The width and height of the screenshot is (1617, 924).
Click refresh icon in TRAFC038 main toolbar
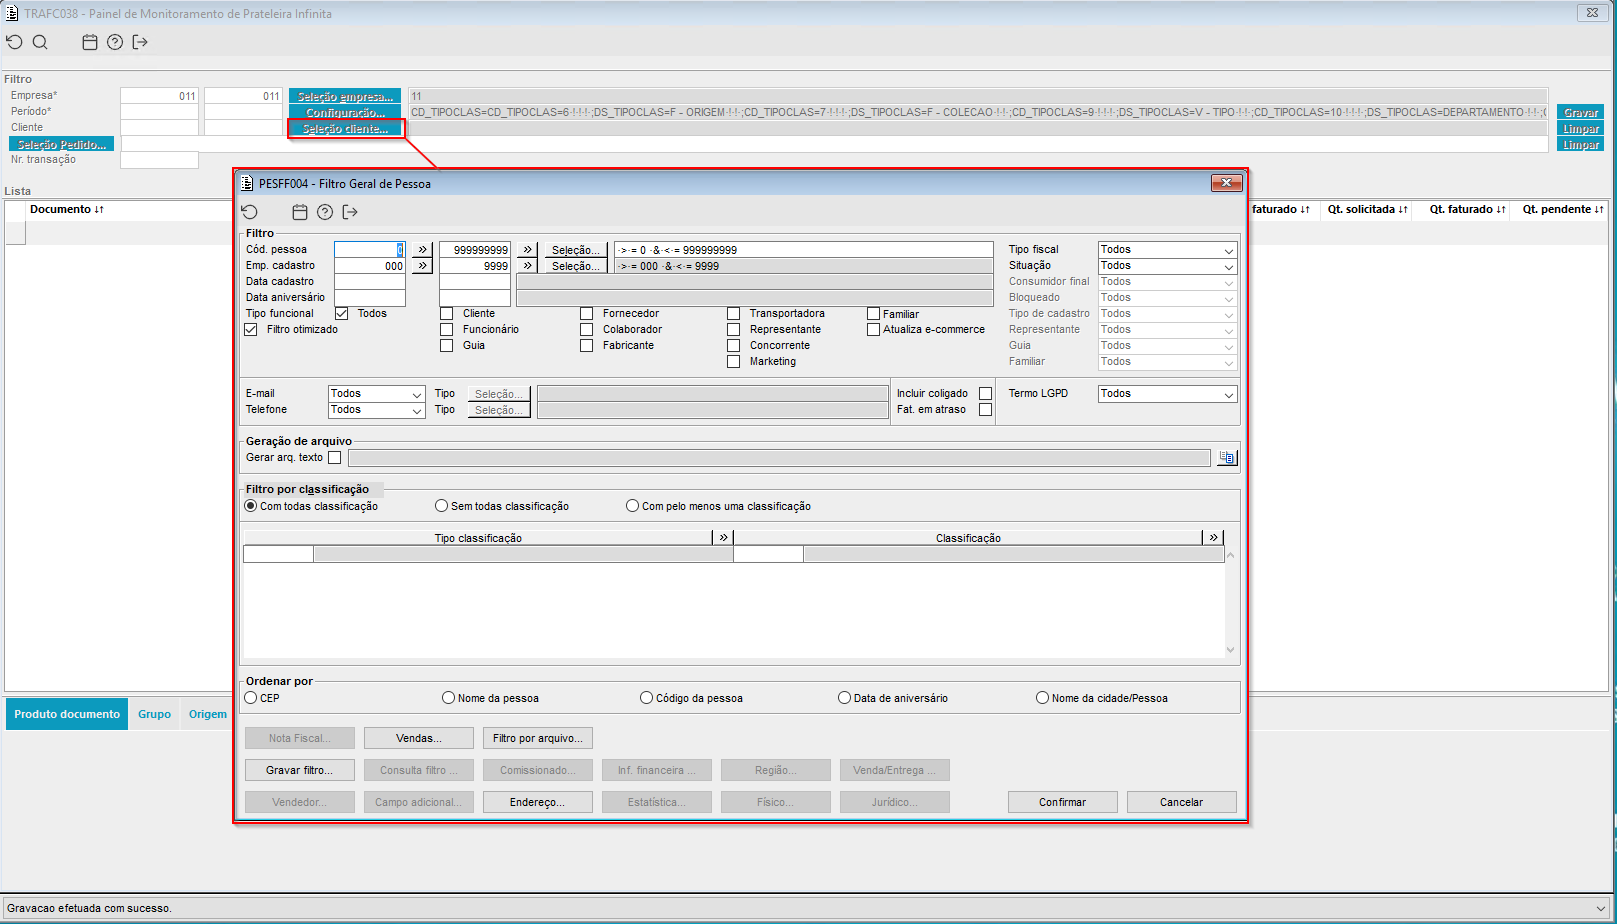(14, 42)
